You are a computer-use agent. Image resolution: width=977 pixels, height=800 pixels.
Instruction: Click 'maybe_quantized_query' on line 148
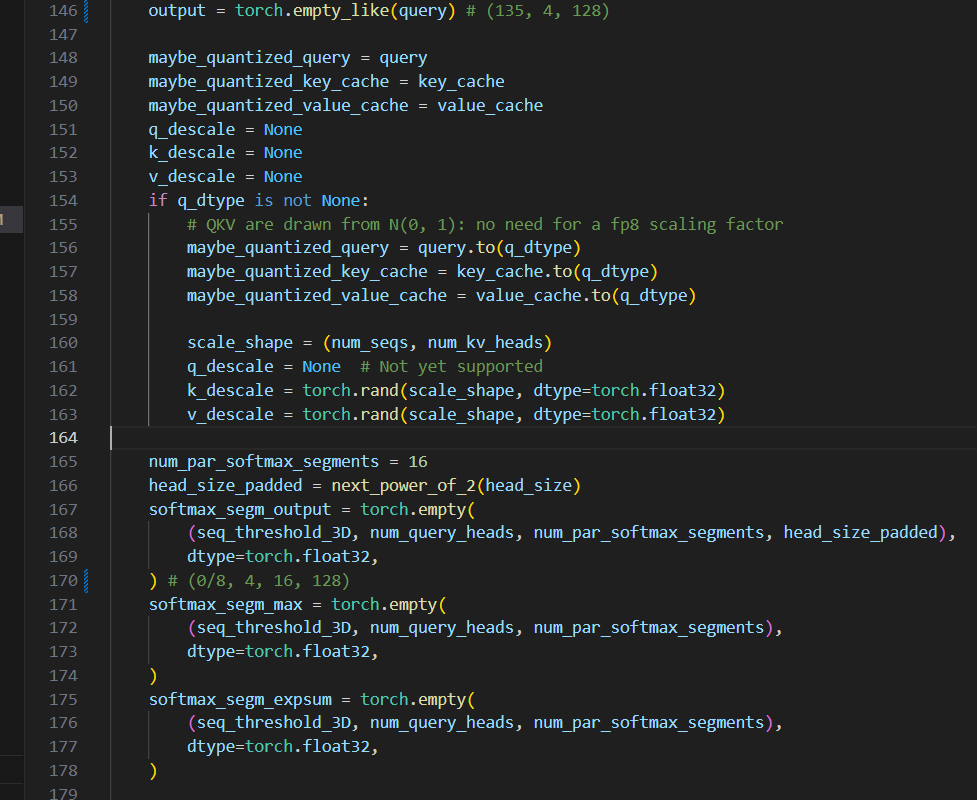coord(249,58)
